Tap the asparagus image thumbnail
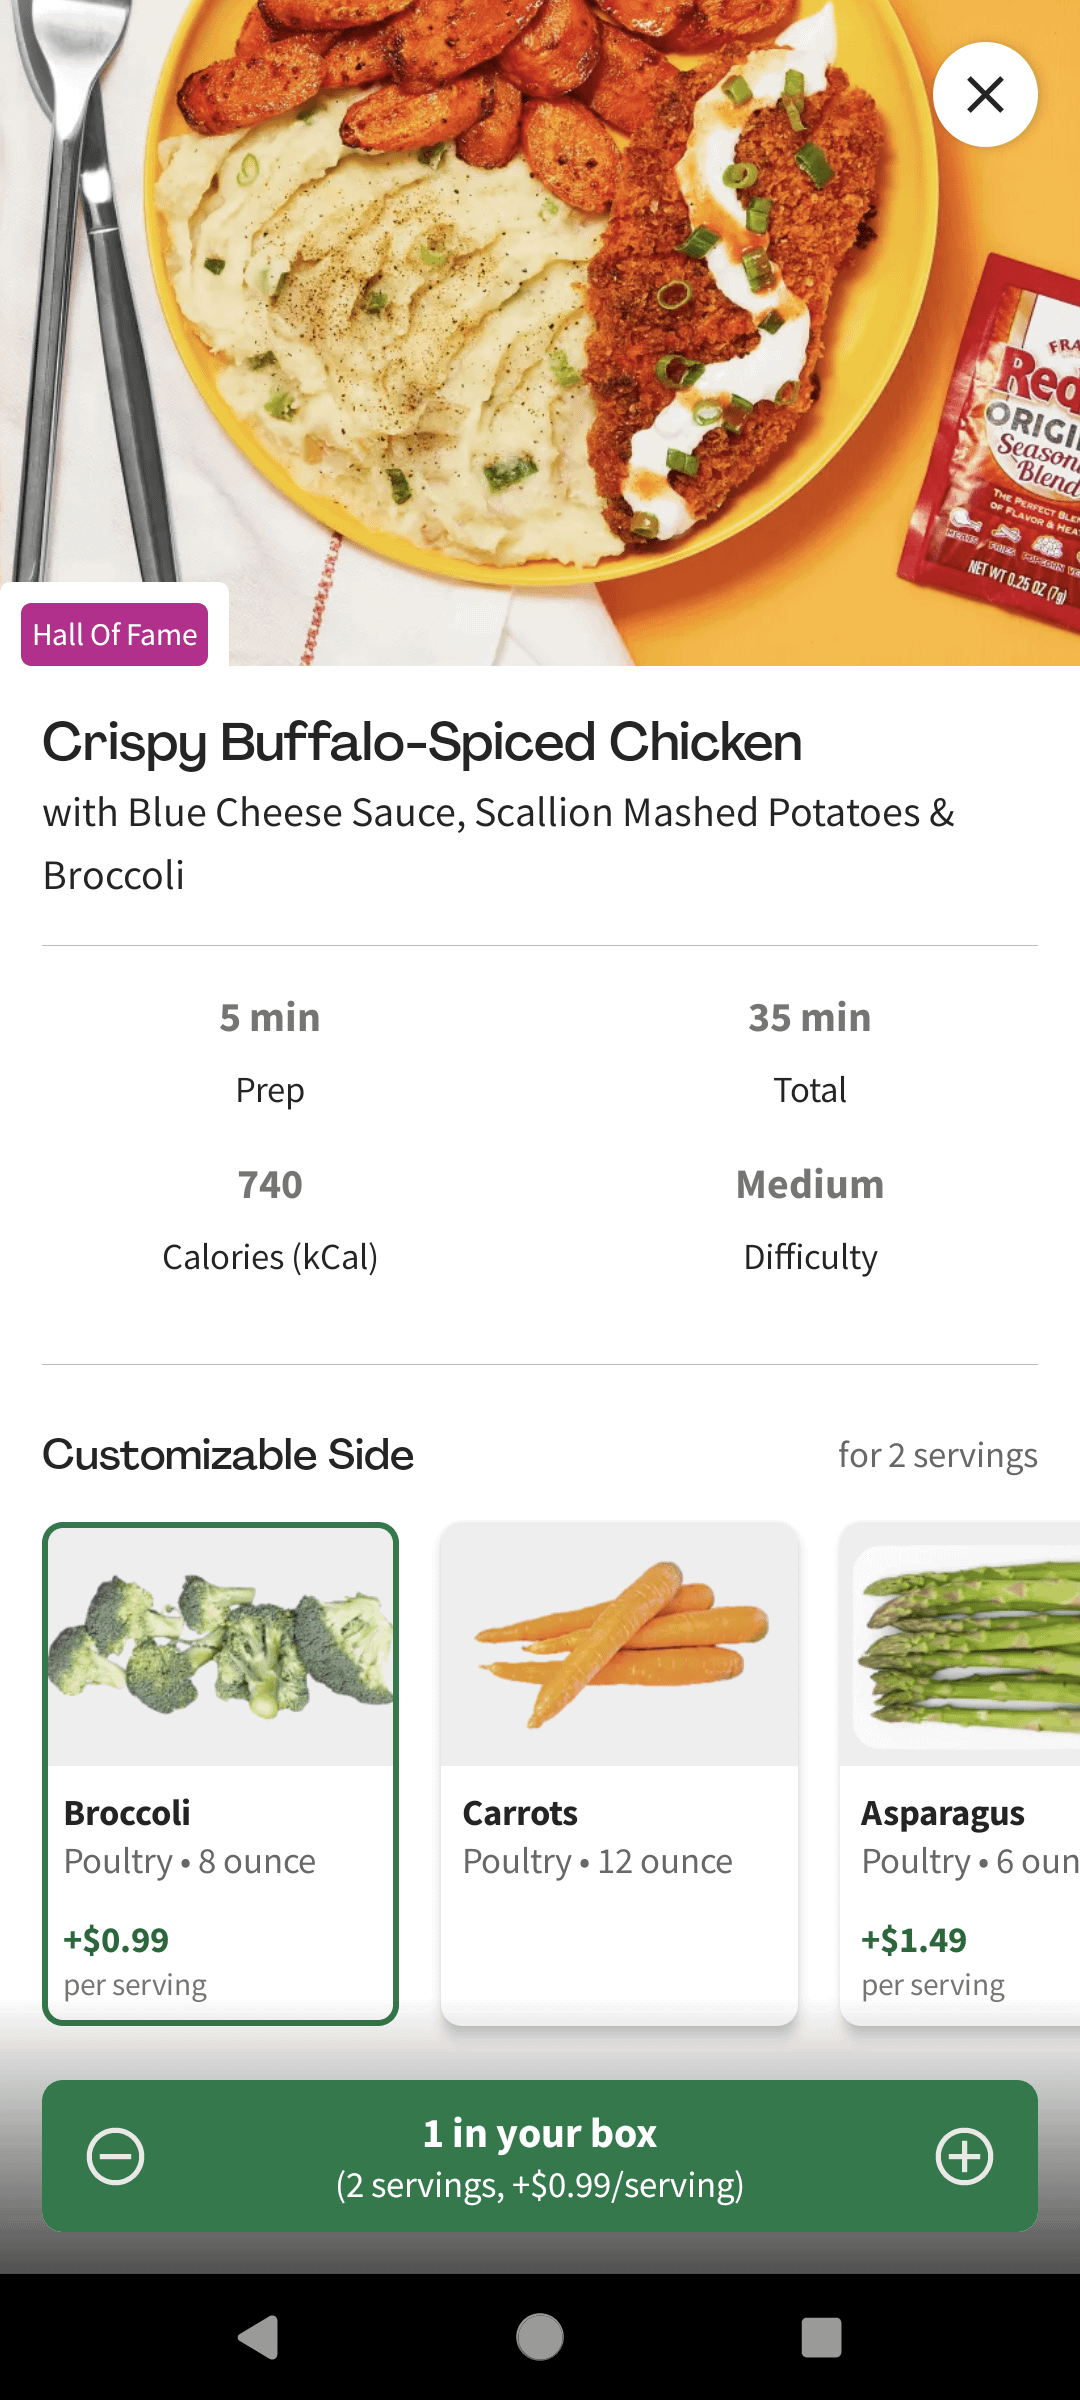 (x=965, y=1646)
